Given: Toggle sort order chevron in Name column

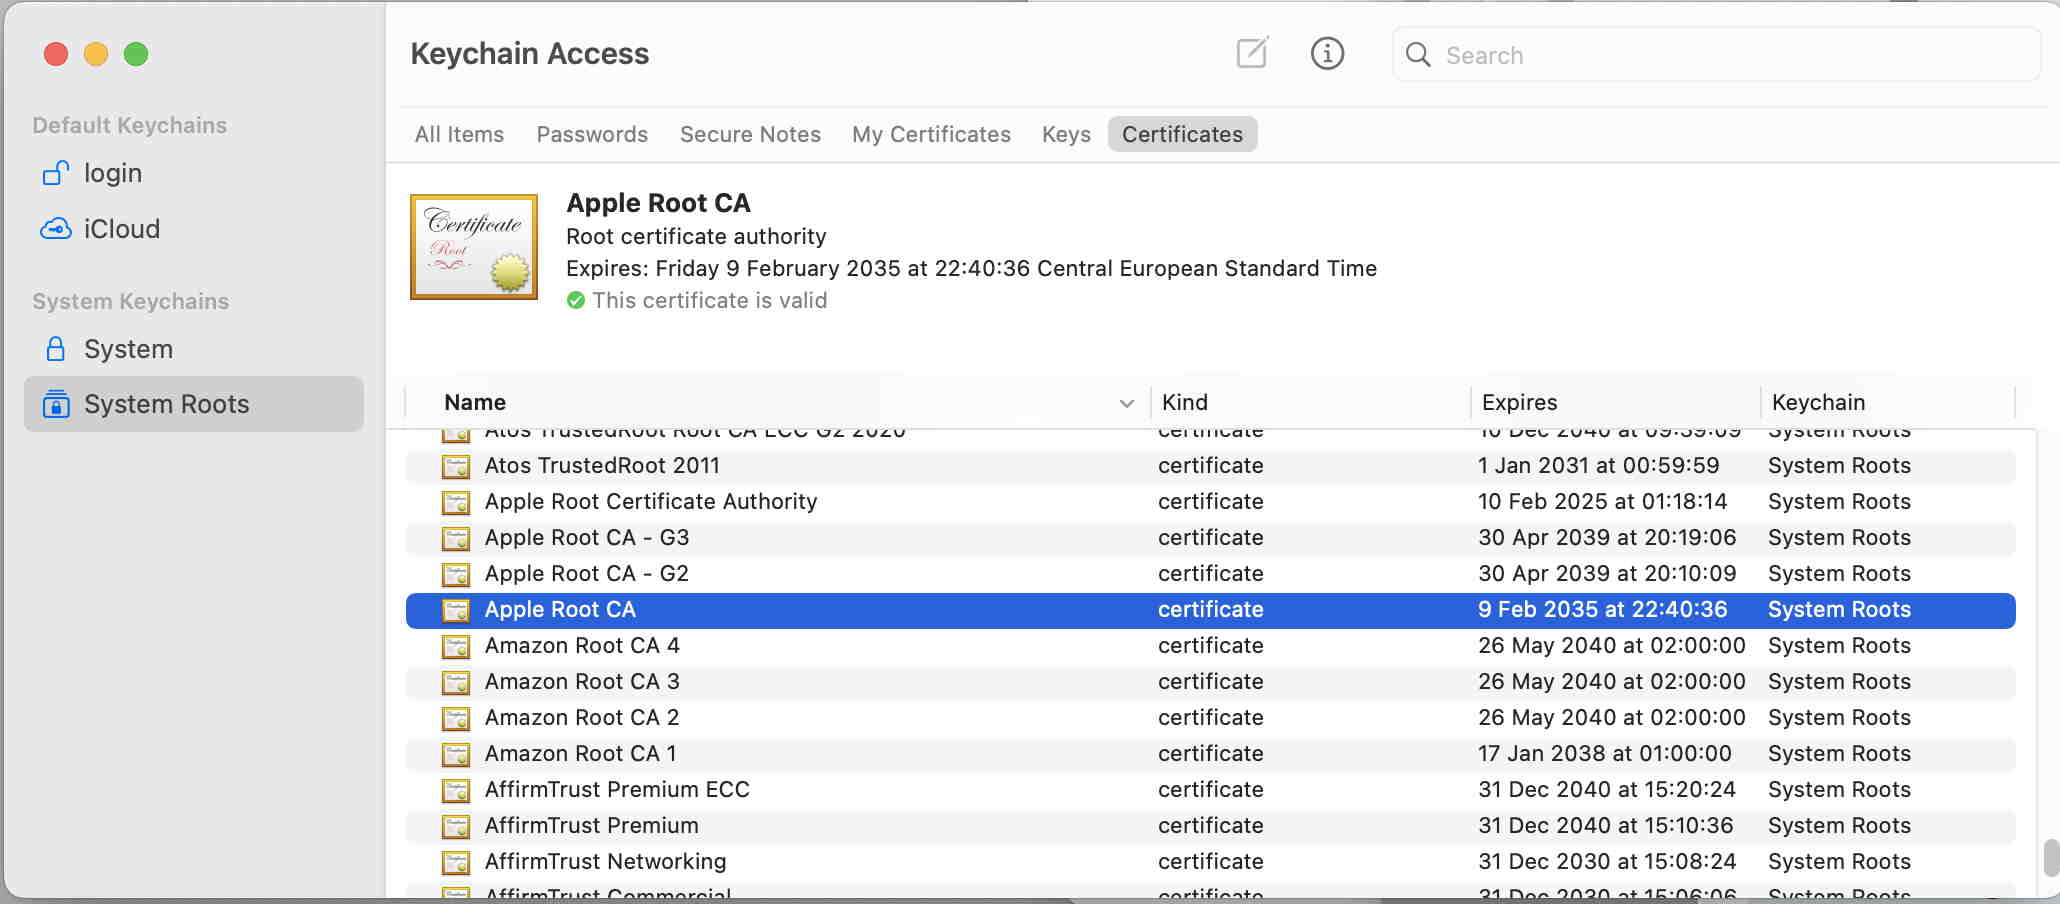Looking at the screenshot, I should tap(1127, 403).
